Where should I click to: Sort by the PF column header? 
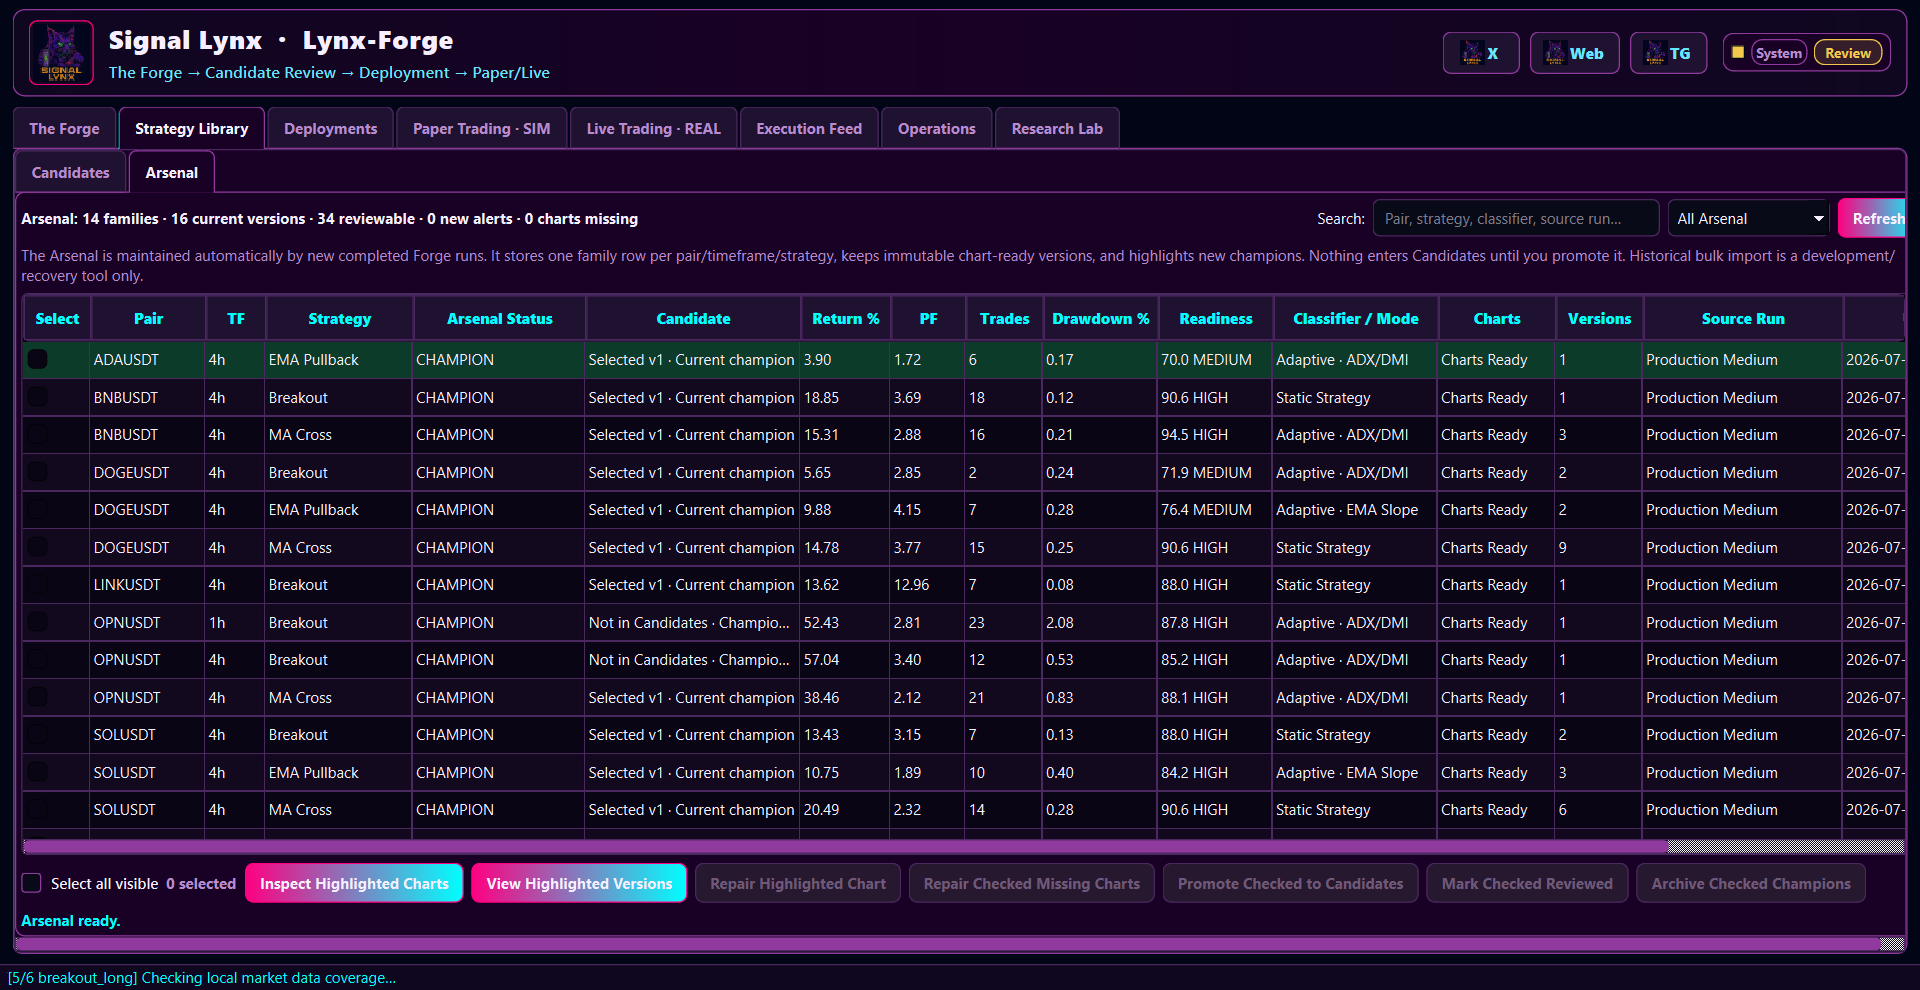pyautogui.click(x=928, y=318)
